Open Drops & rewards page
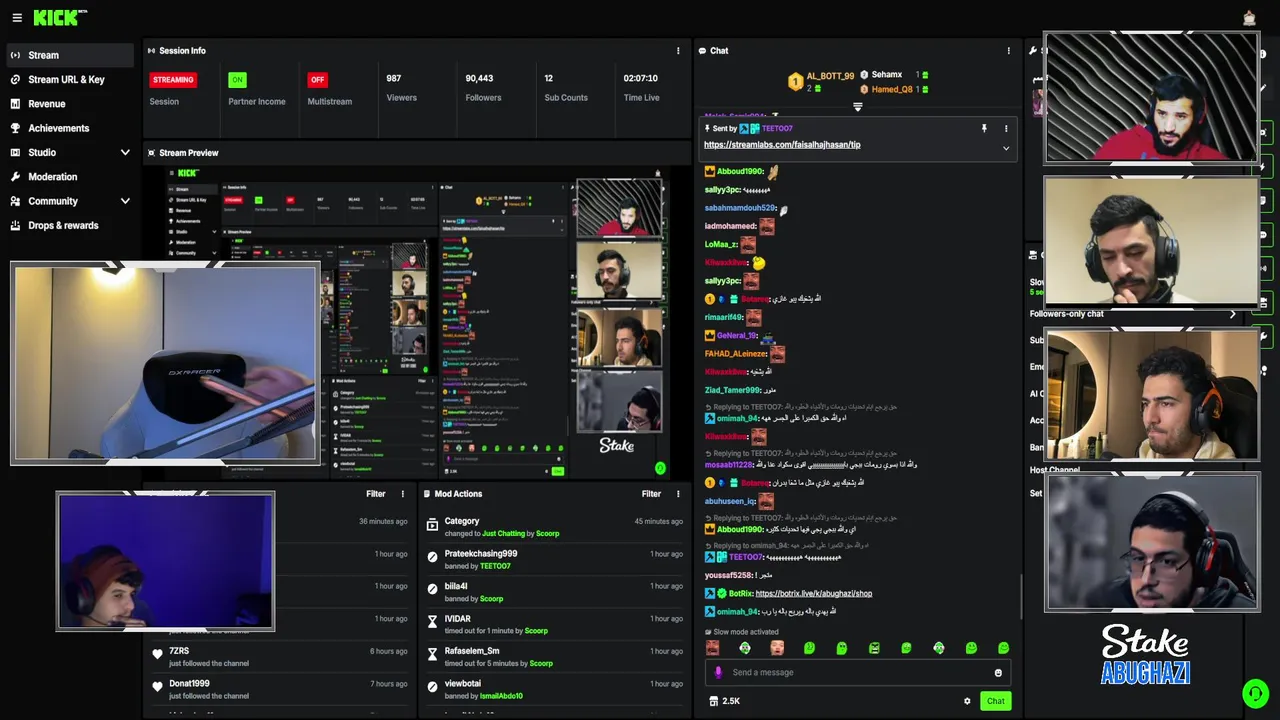The width and height of the screenshot is (1280, 720). (x=63, y=225)
